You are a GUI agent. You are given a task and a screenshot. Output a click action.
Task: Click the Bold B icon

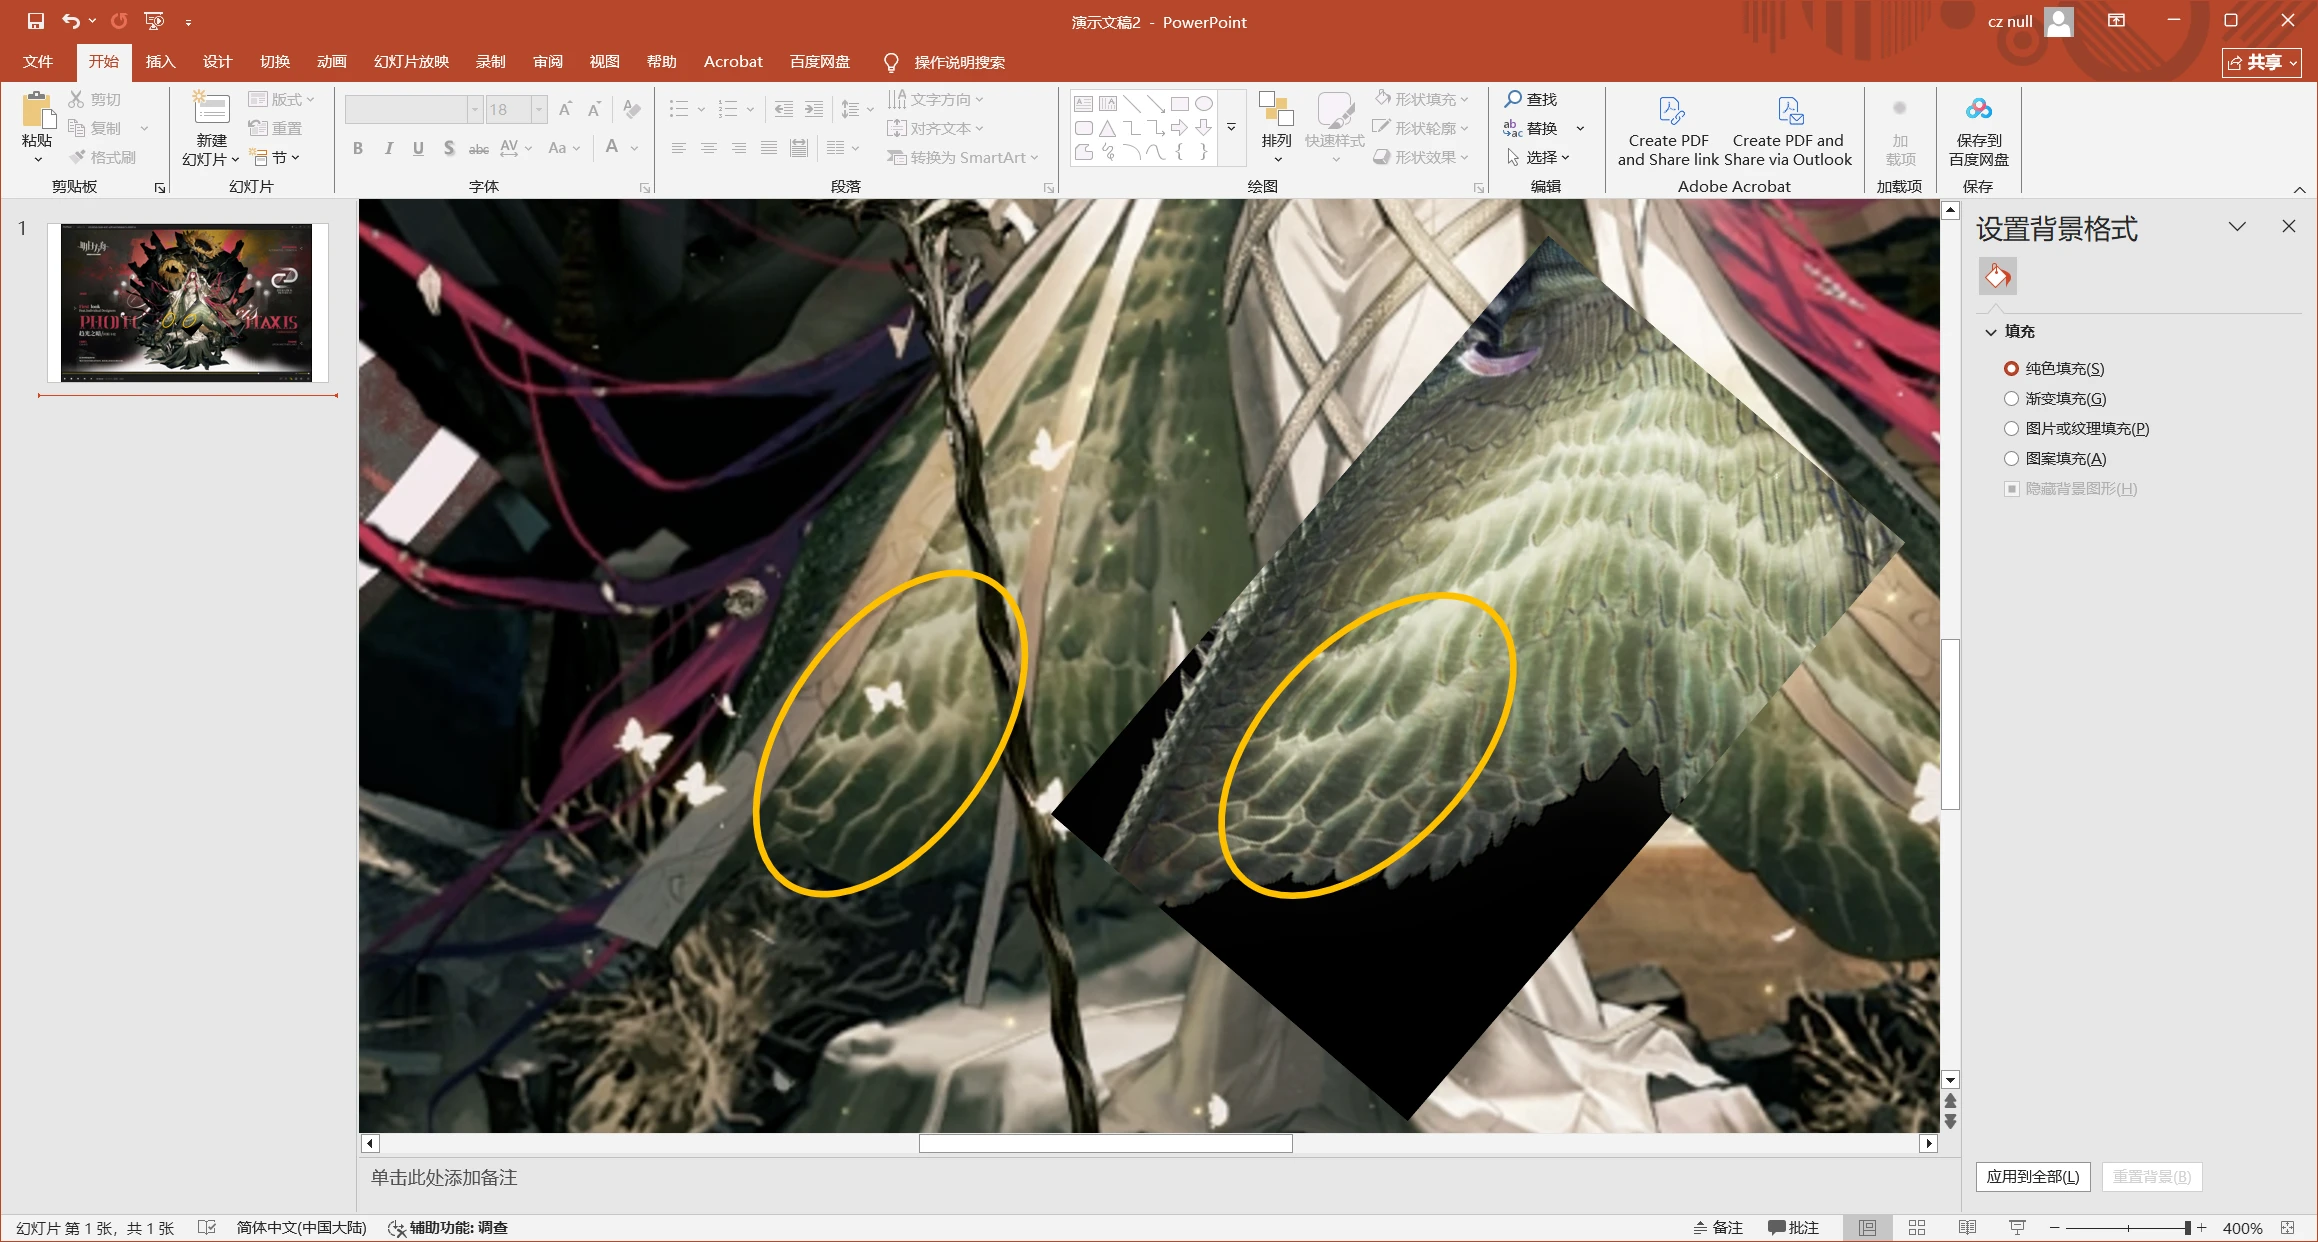pos(358,148)
